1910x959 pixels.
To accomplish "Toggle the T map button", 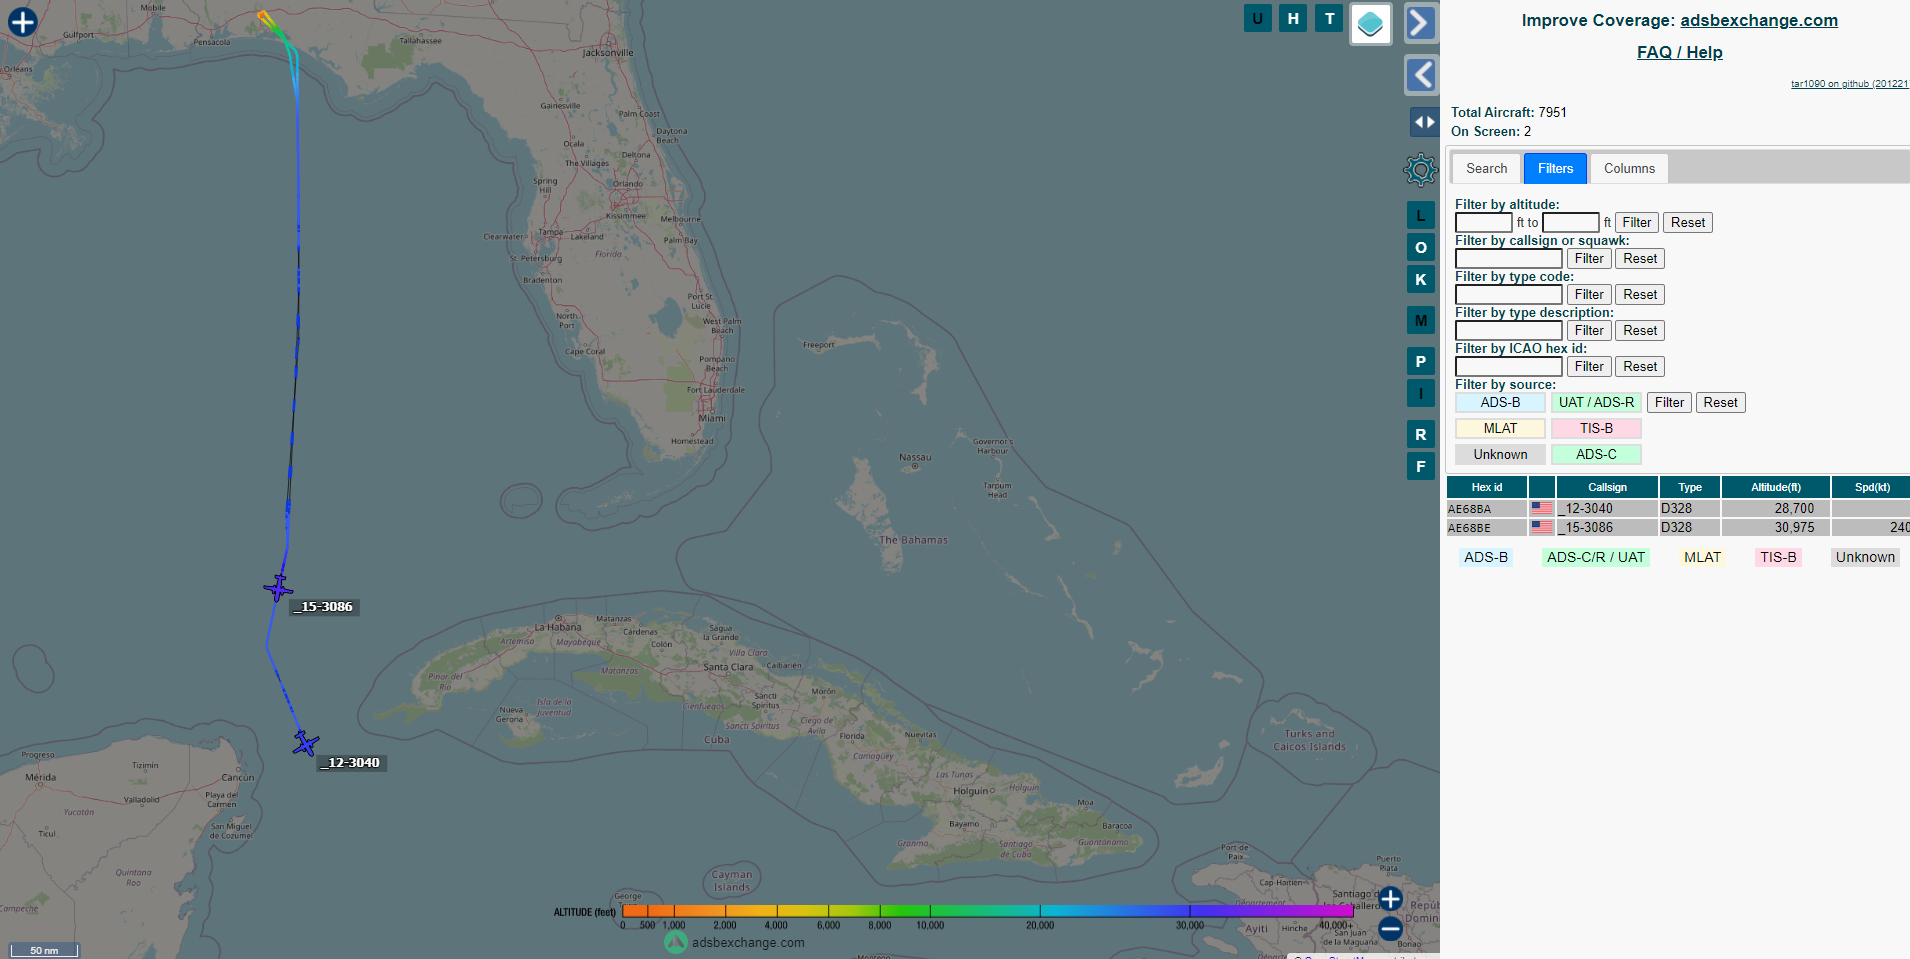I will pyautogui.click(x=1329, y=18).
